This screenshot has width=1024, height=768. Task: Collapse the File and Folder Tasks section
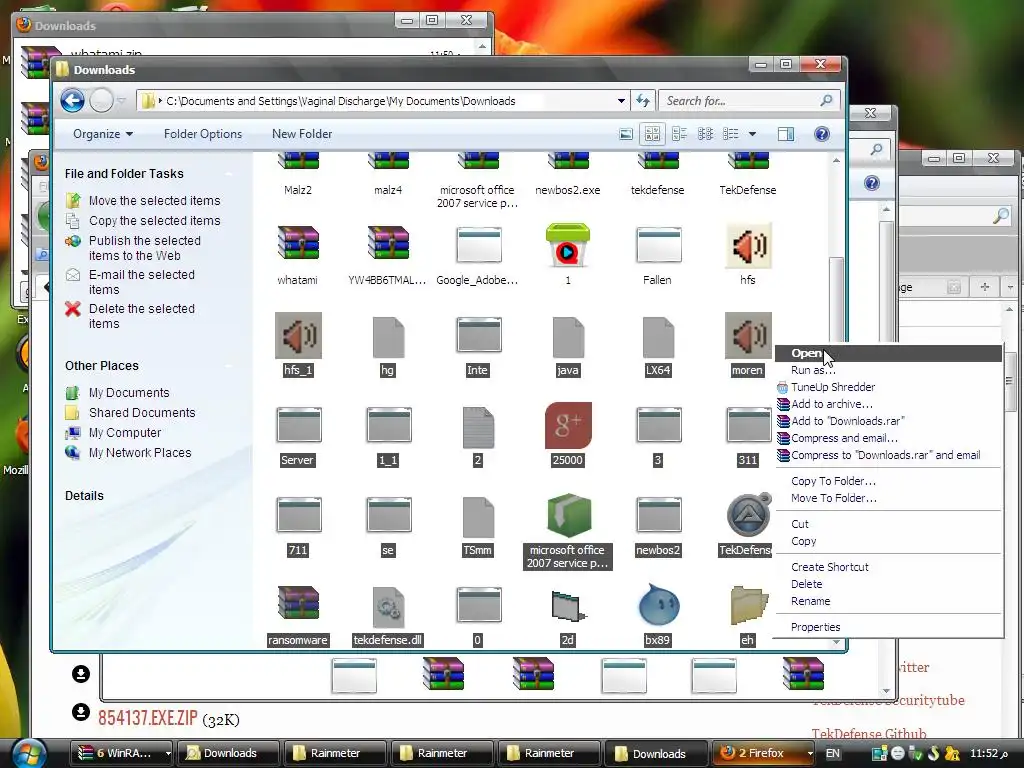point(229,174)
